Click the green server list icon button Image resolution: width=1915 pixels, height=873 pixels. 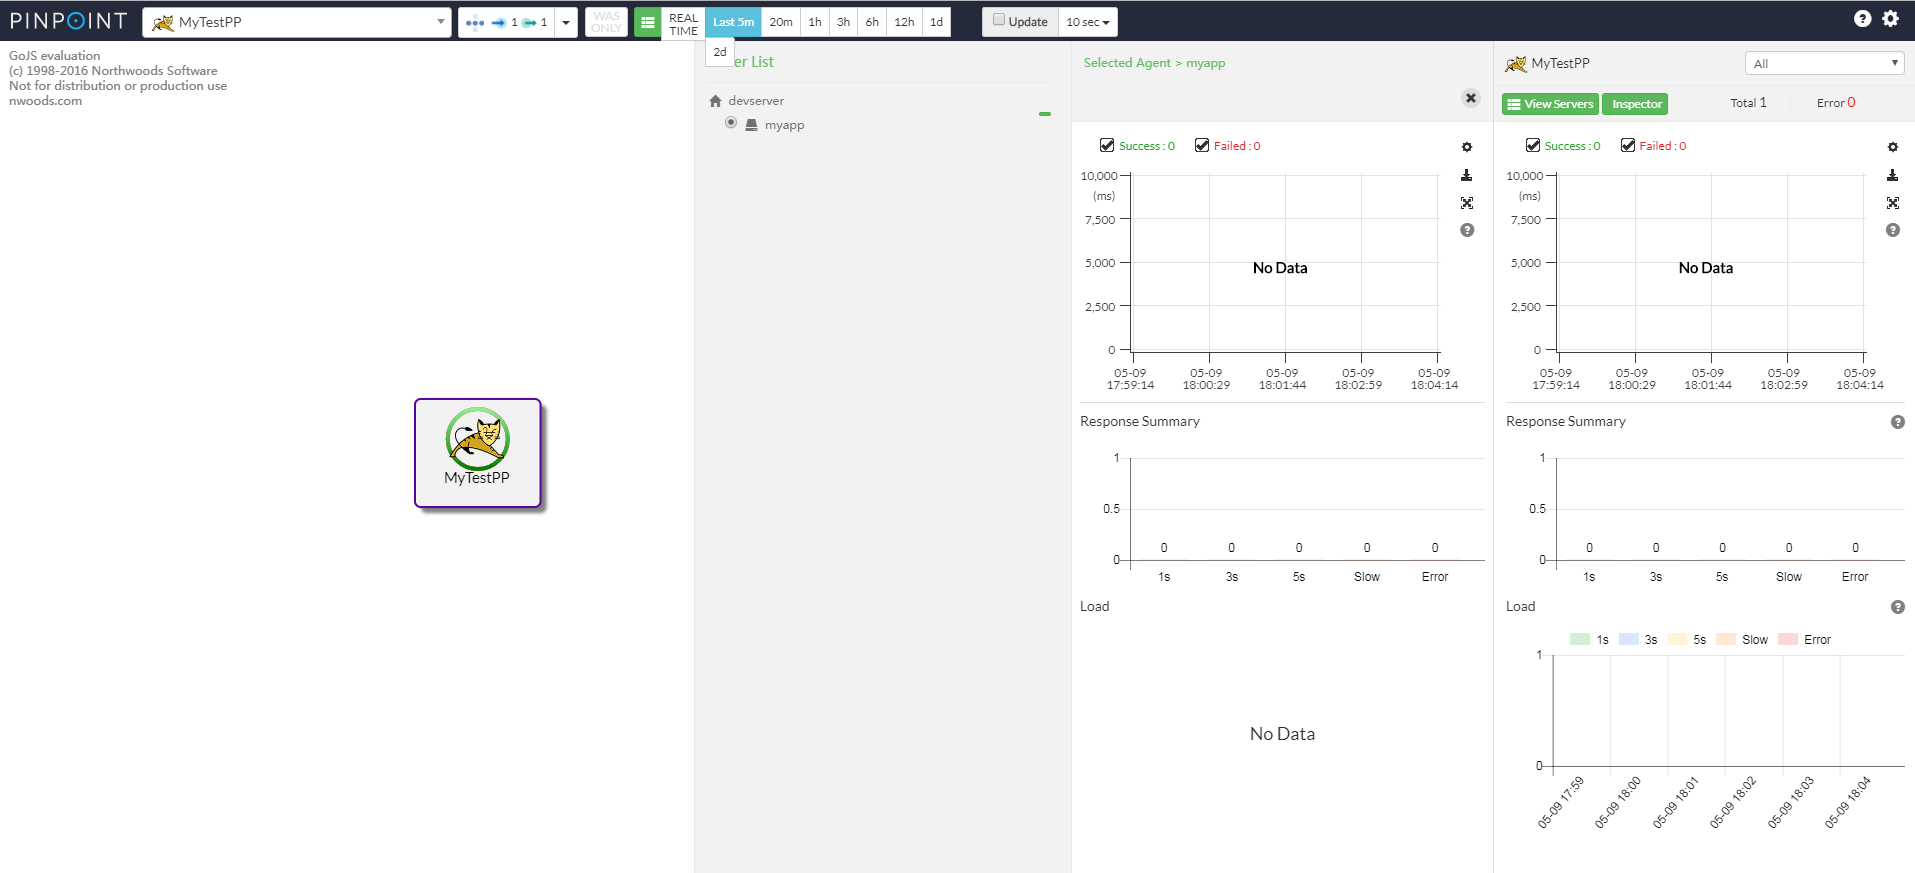pyautogui.click(x=648, y=22)
